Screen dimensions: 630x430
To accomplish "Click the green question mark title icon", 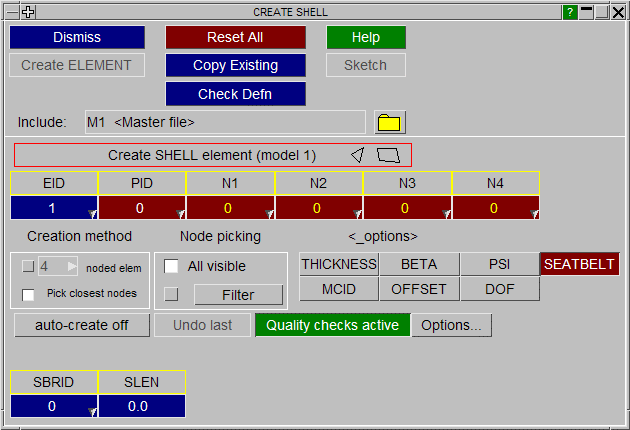I will (569, 12).
